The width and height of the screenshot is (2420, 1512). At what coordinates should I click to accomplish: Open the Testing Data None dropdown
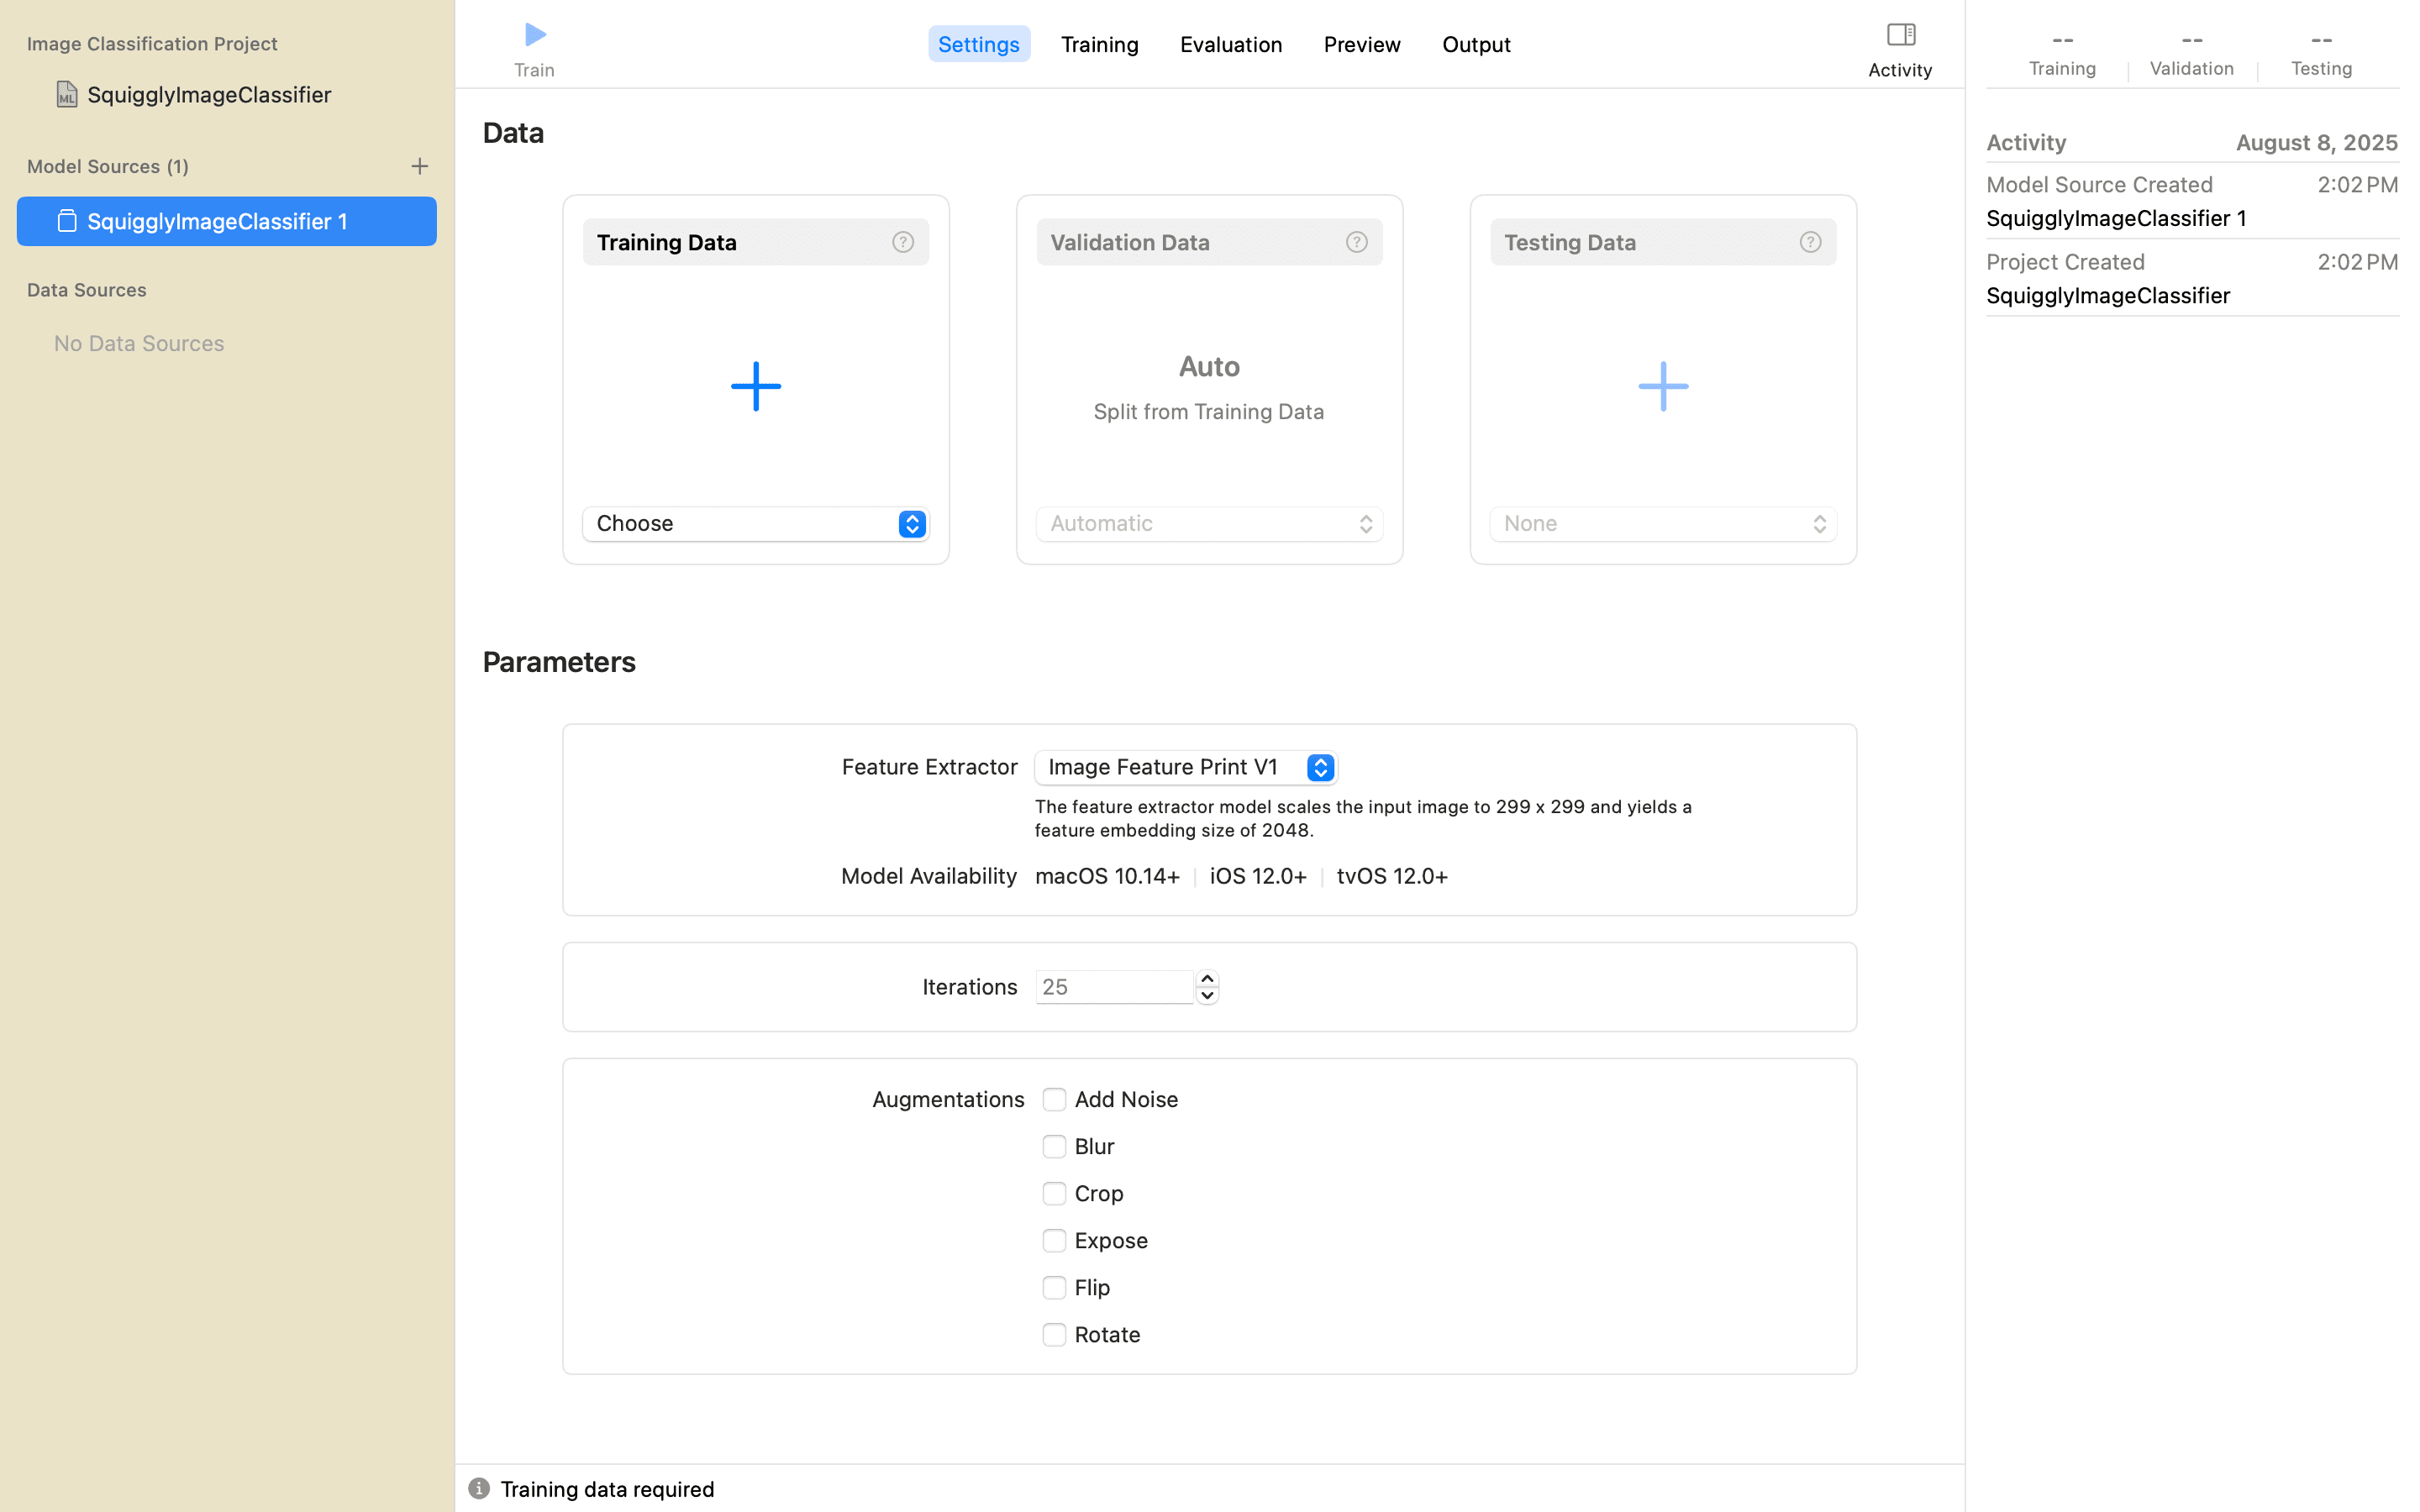pos(1662,524)
